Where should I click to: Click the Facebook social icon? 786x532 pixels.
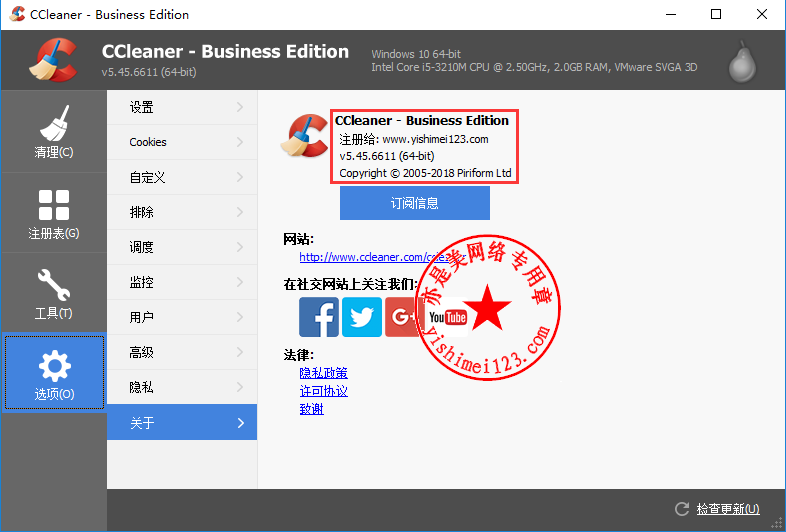(319, 317)
